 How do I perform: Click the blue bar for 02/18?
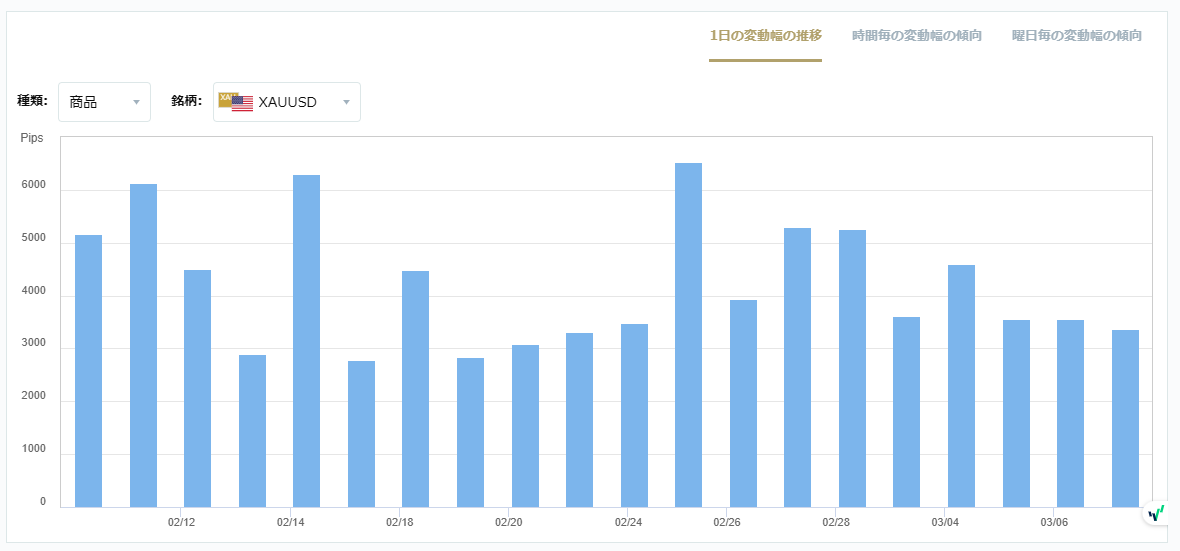[x=415, y=389]
